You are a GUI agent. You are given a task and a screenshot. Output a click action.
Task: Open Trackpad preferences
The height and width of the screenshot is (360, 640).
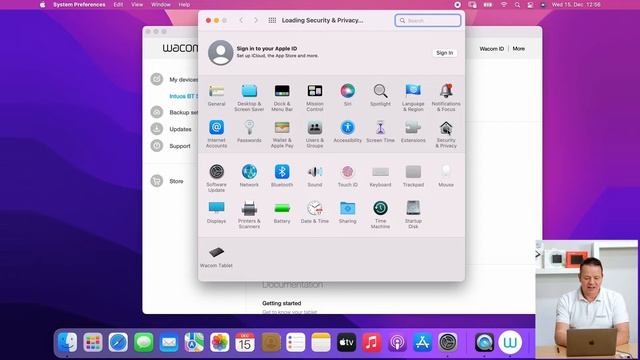[413, 176]
